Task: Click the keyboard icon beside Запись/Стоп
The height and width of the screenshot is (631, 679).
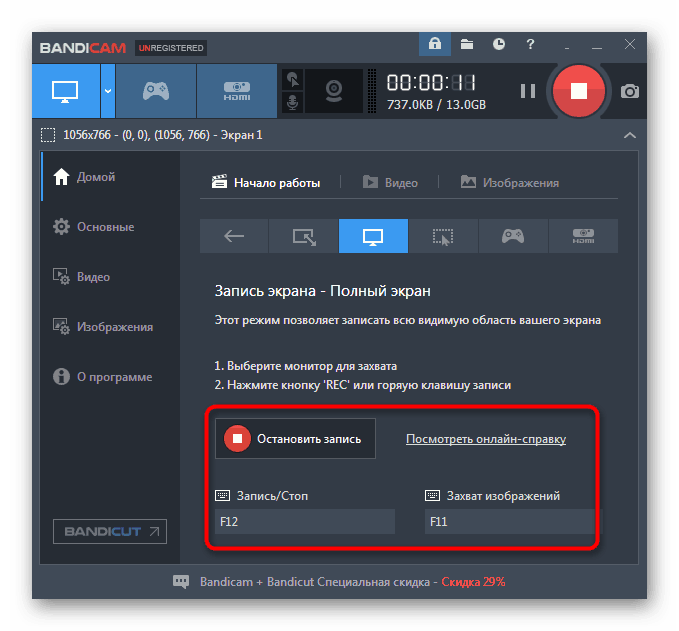Action: [x=223, y=495]
